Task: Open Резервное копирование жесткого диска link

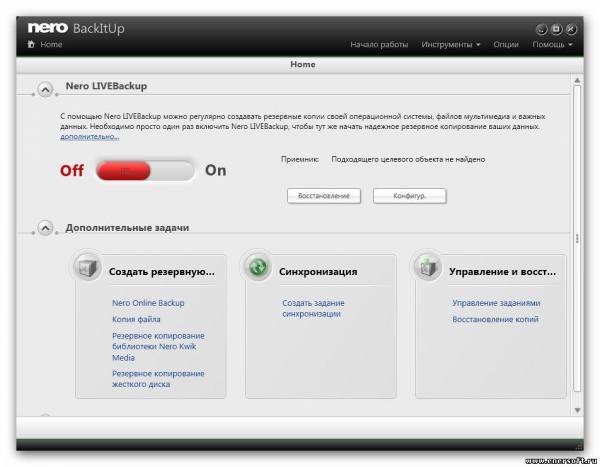Action: pos(158,379)
